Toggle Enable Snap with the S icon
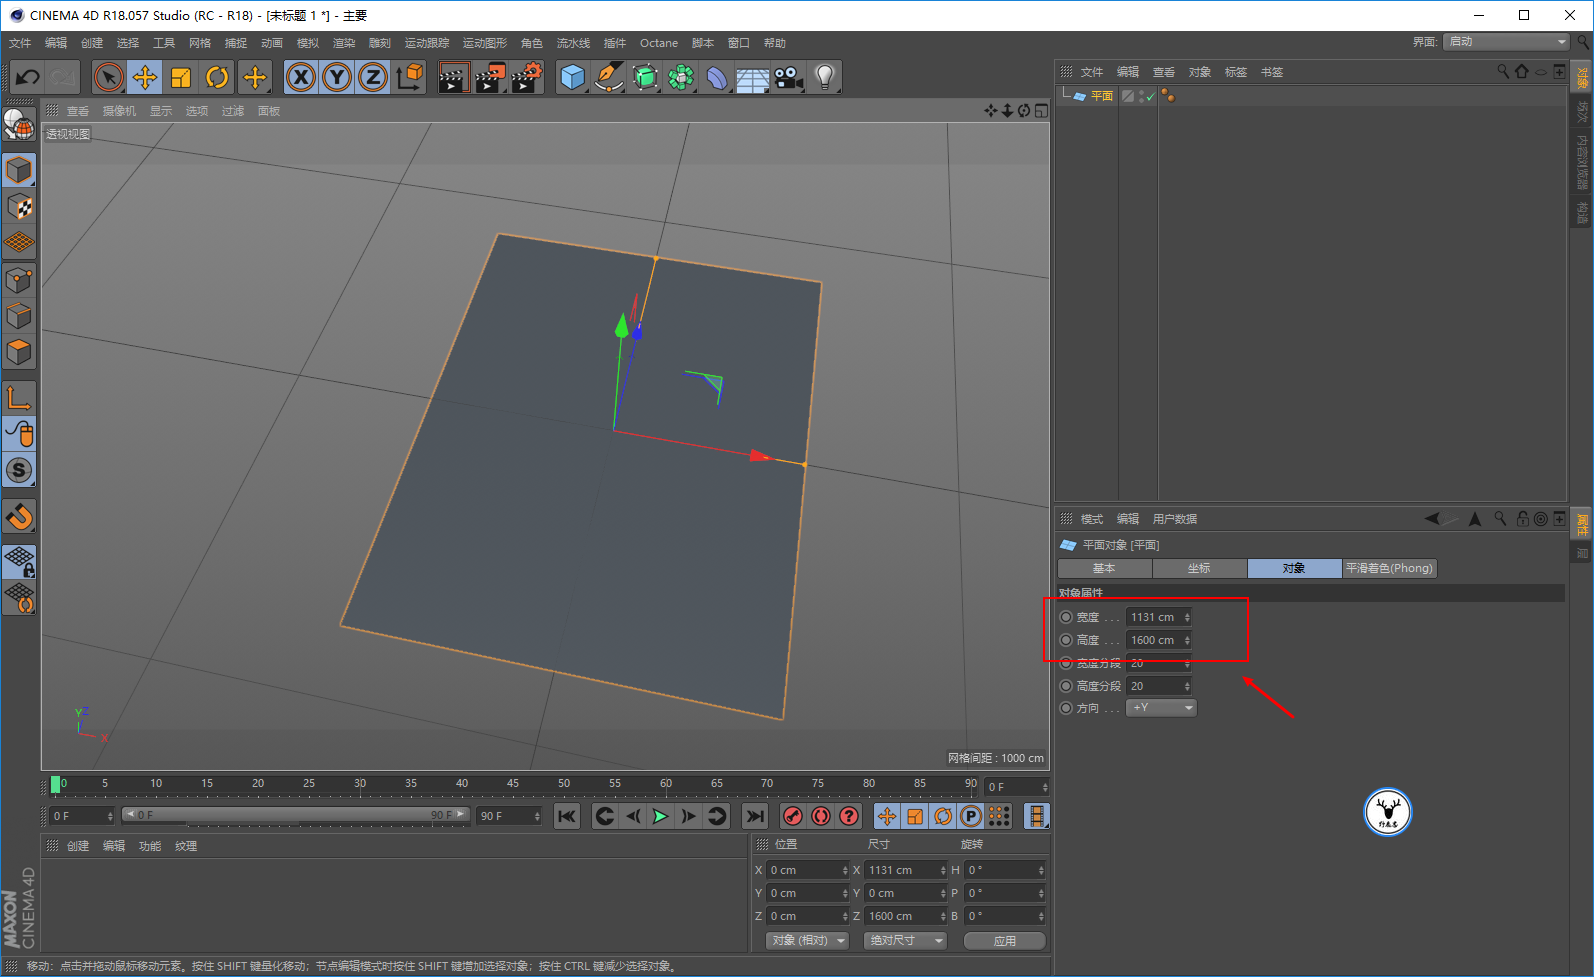This screenshot has width=1594, height=977. (x=19, y=470)
